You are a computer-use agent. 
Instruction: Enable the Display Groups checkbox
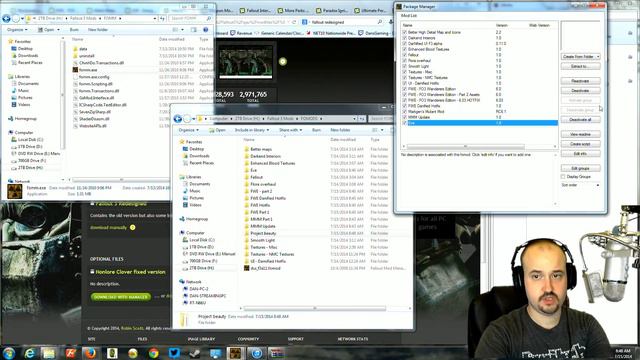tap(563, 177)
